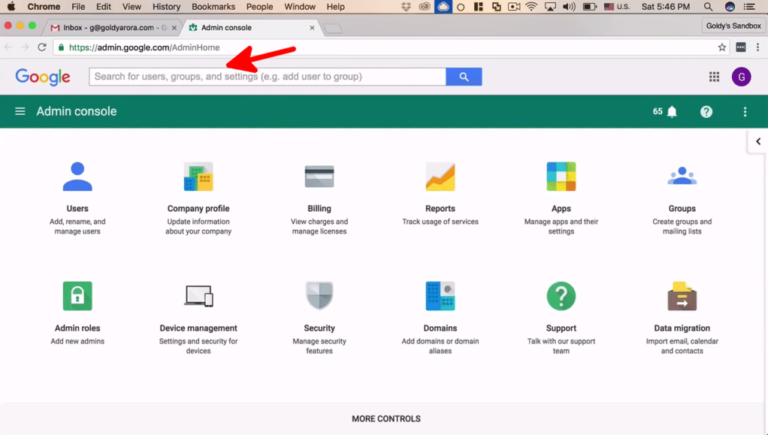Screen dimensions: 768x435
Task: Open the Bookmarks menu
Action: pos(213,7)
